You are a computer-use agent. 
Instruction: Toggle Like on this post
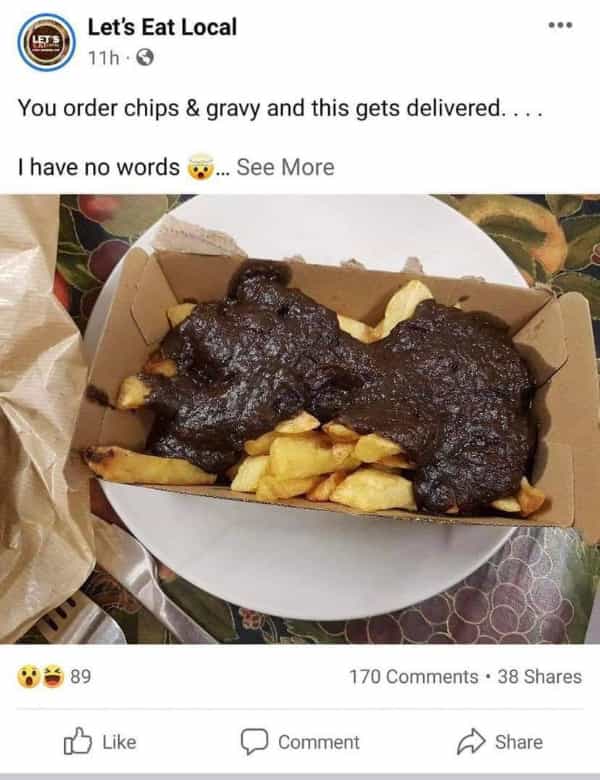100,742
